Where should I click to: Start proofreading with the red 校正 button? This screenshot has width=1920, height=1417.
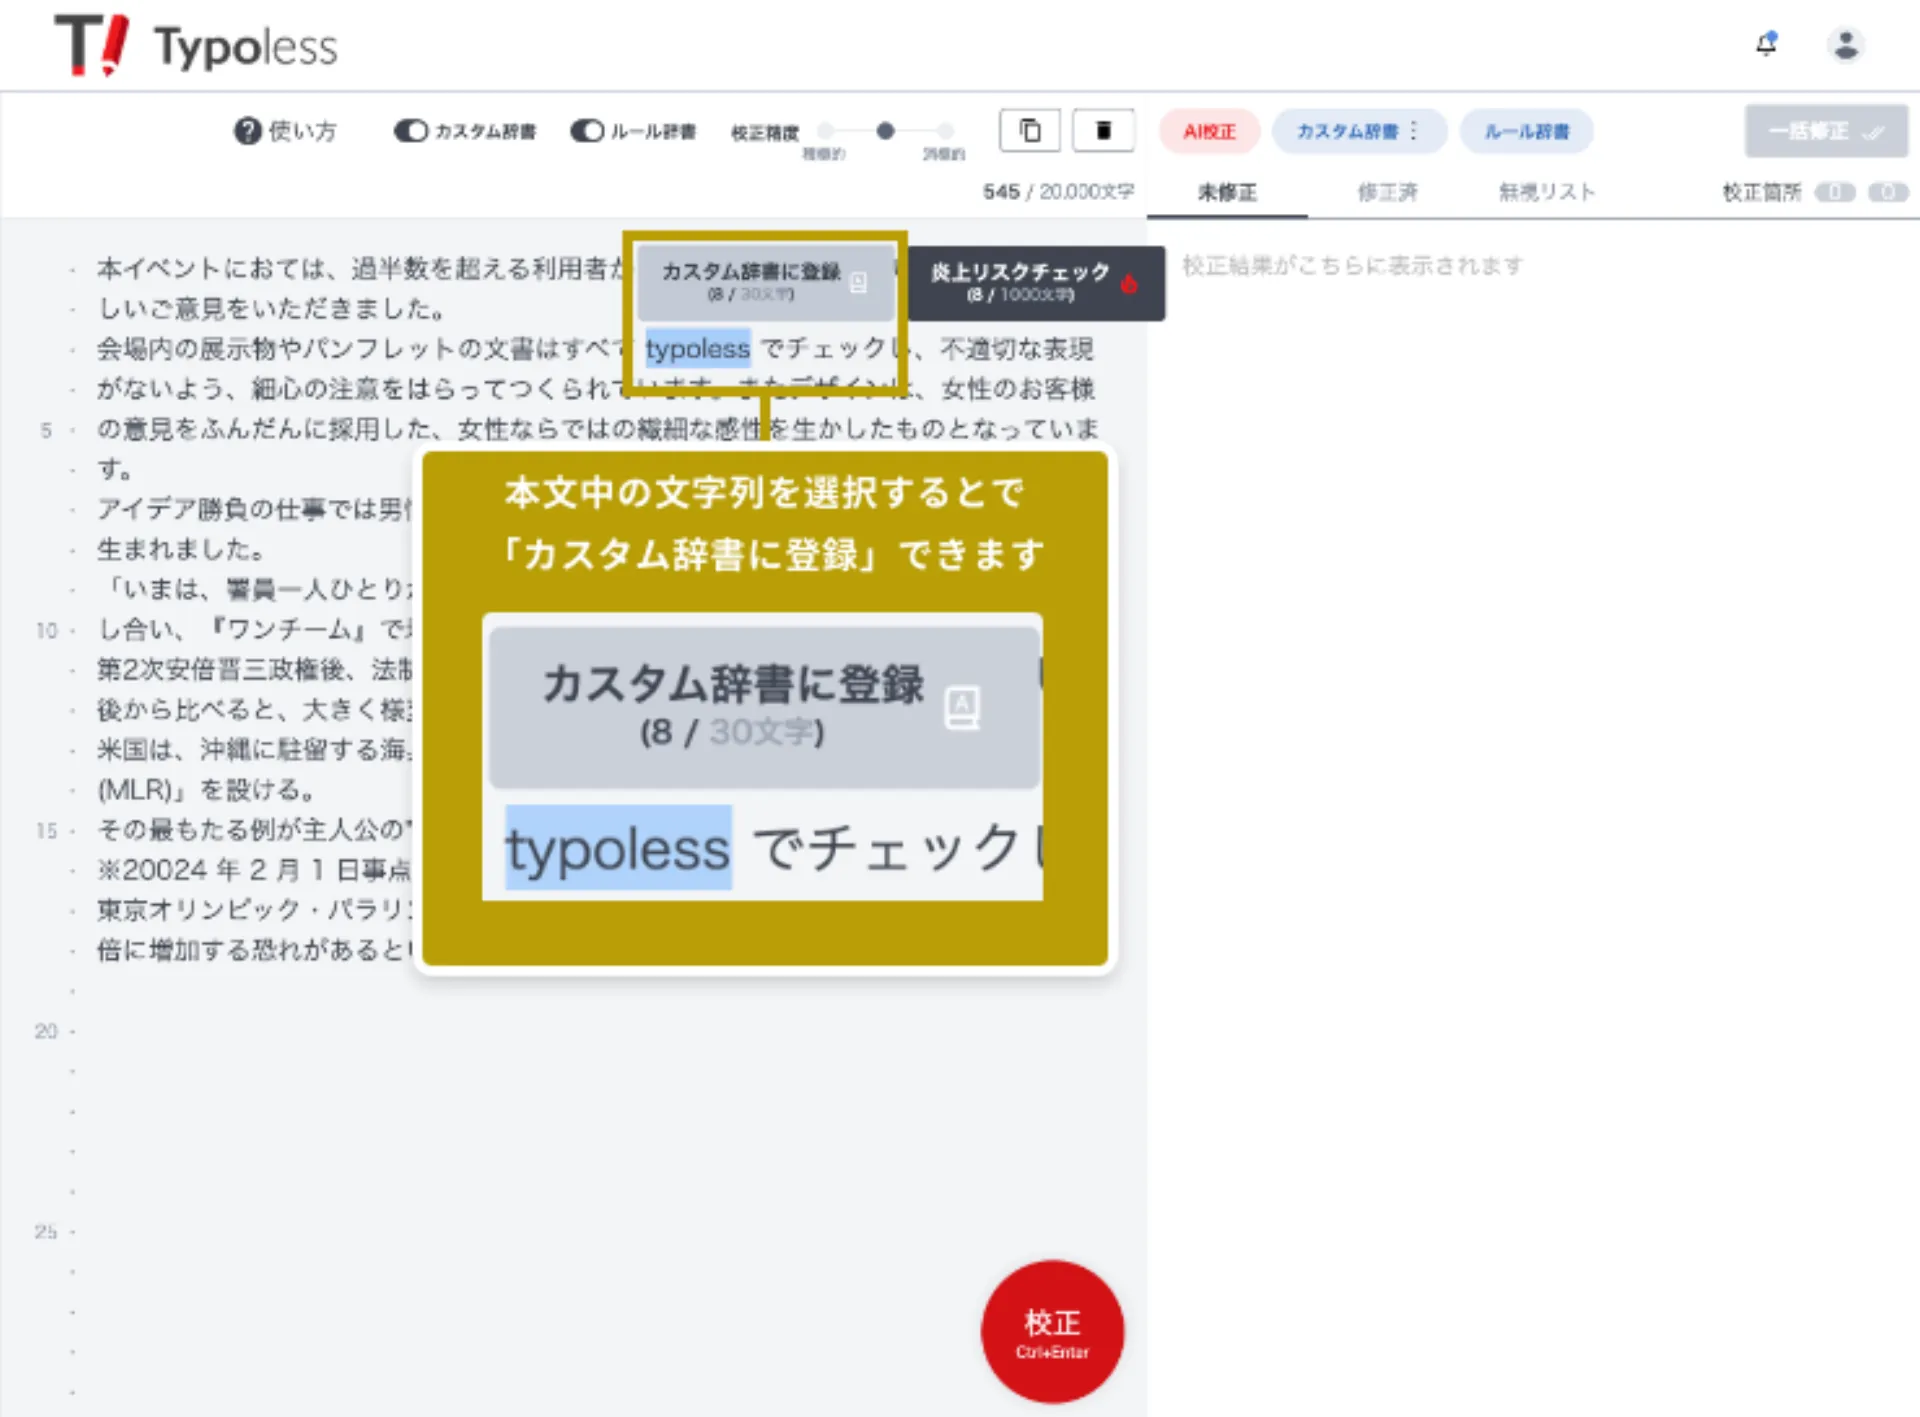(1052, 1332)
